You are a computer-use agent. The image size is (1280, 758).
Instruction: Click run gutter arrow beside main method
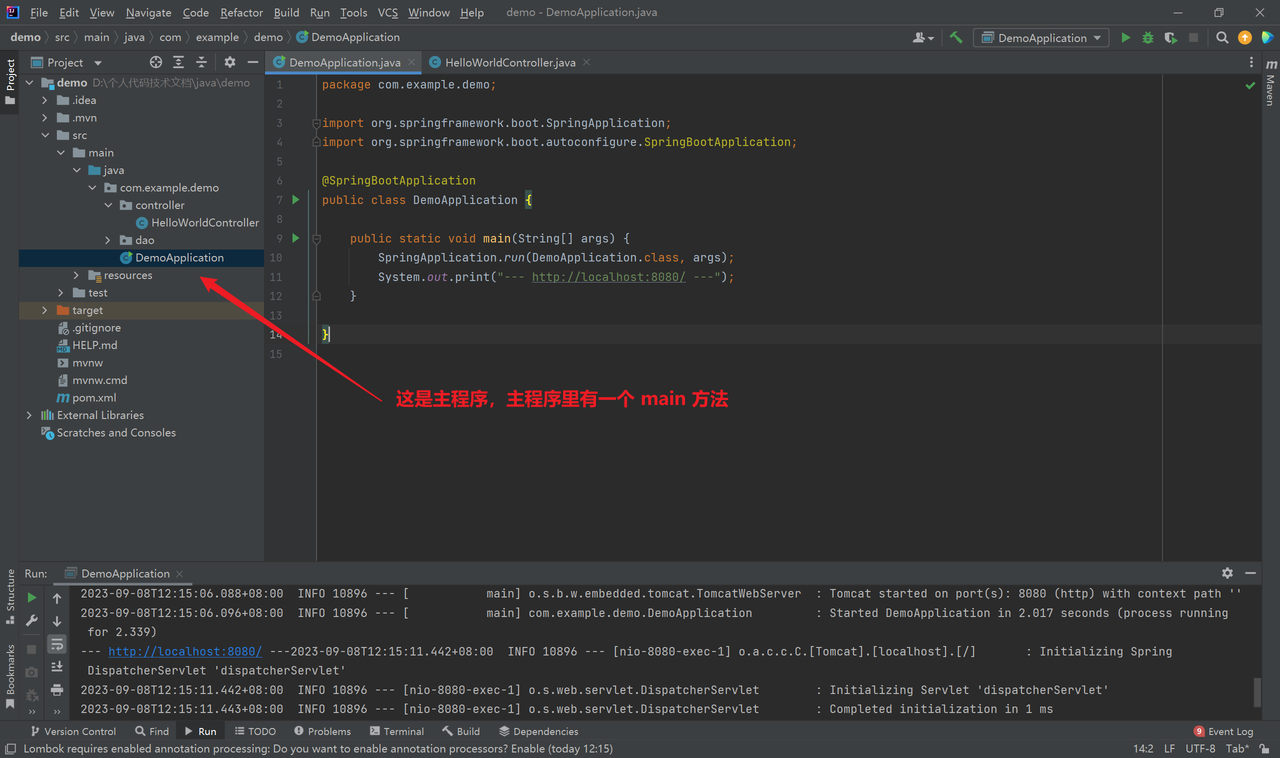point(295,238)
